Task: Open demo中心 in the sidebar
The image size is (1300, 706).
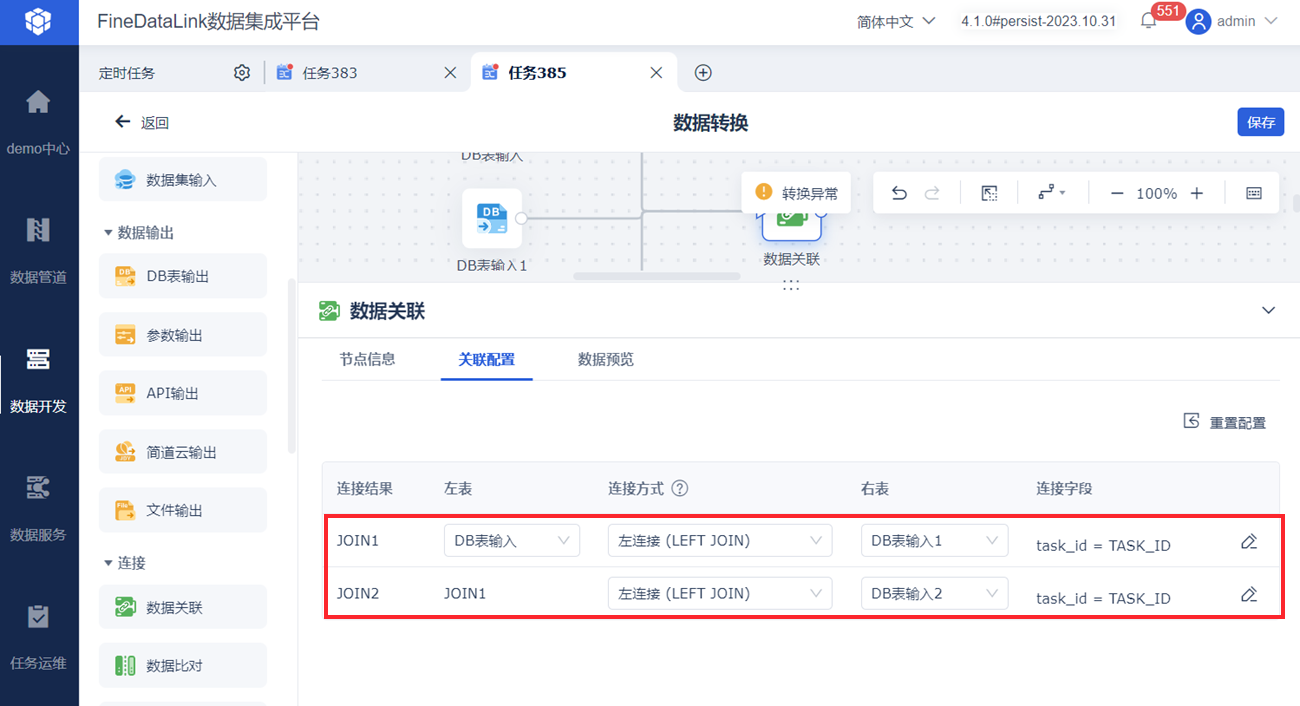Action: pos(38,123)
